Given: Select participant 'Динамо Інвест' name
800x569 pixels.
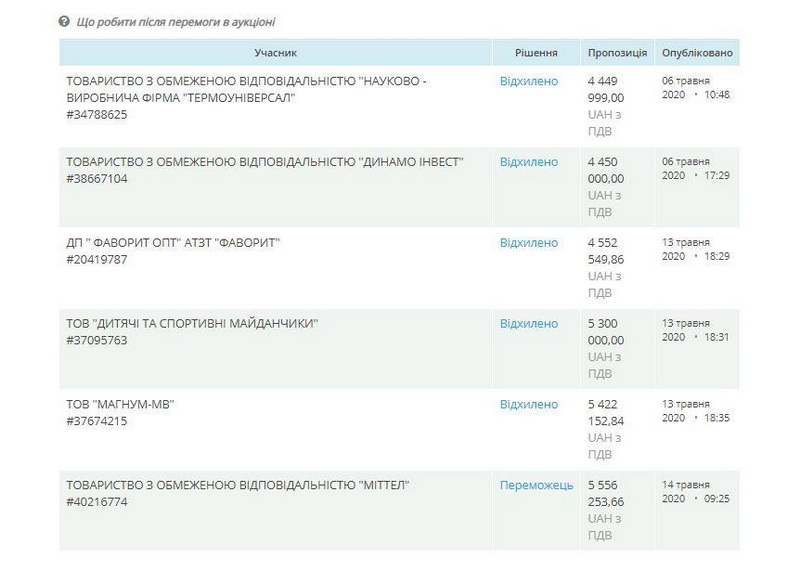Looking at the screenshot, I should (x=265, y=162).
